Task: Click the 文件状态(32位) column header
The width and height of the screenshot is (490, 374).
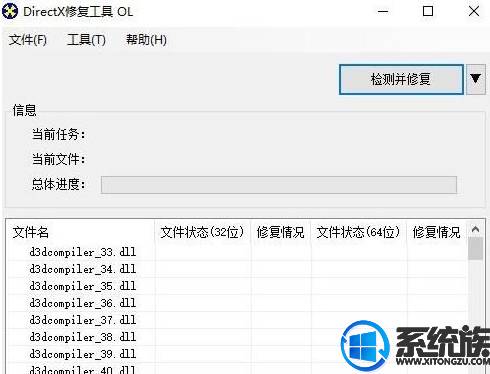Action: pos(203,232)
